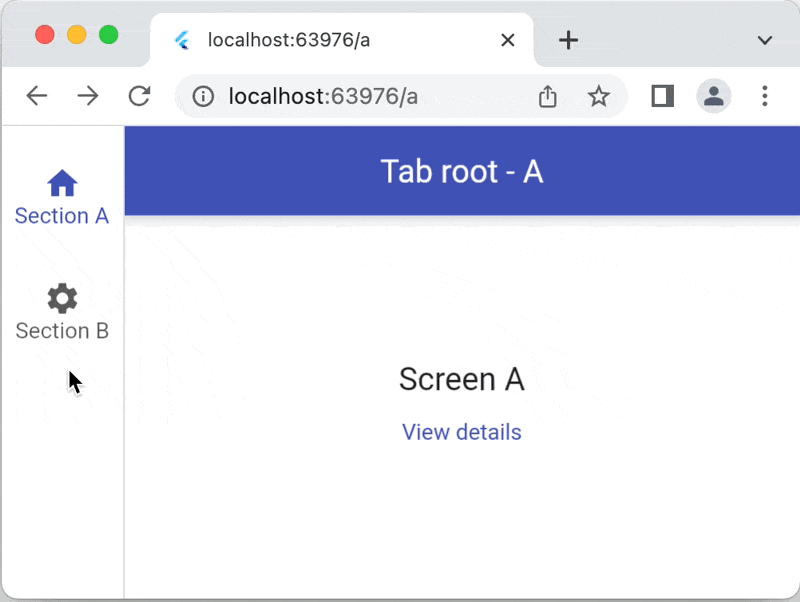
Task: Expand the tab strip chevron dropdown
Action: (x=764, y=40)
